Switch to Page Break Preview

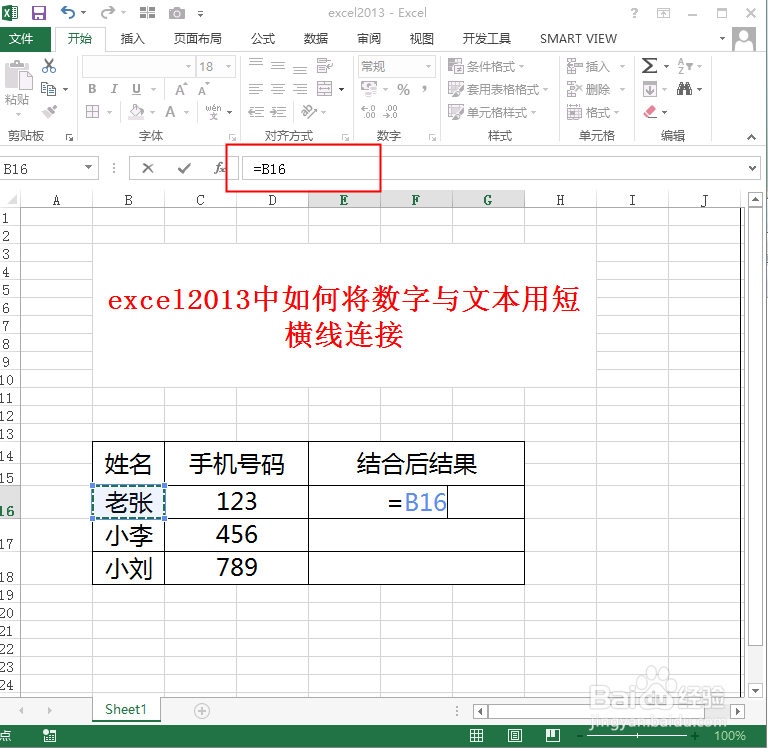click(x=553, y=735)
